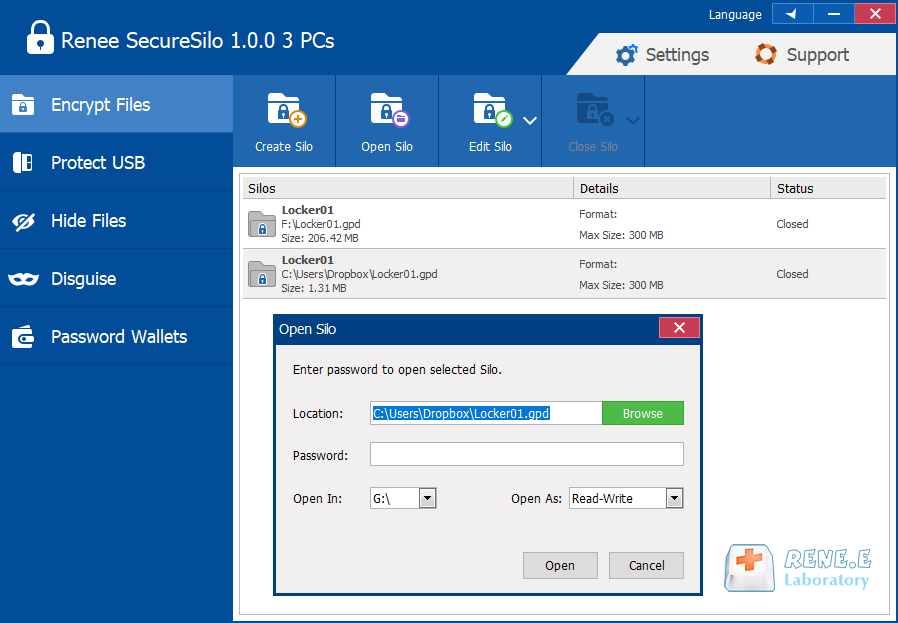Open Support via the lifebuoy icon
898x623 pixels.
pos(766,55)
